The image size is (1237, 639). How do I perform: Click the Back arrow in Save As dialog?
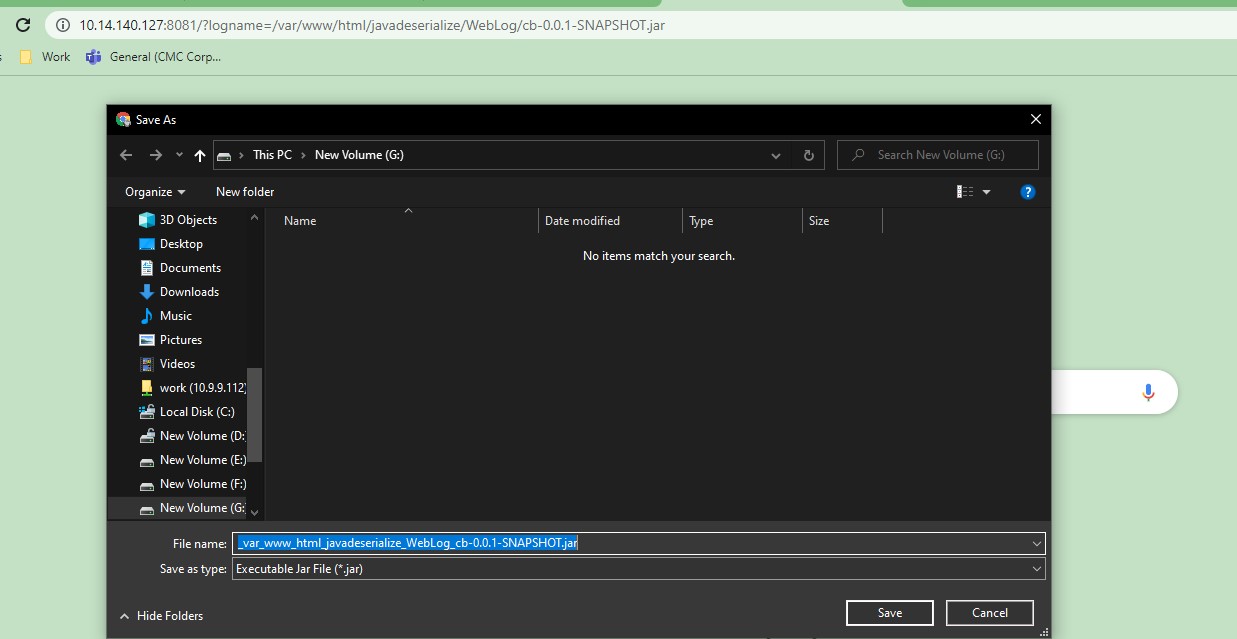126,155
